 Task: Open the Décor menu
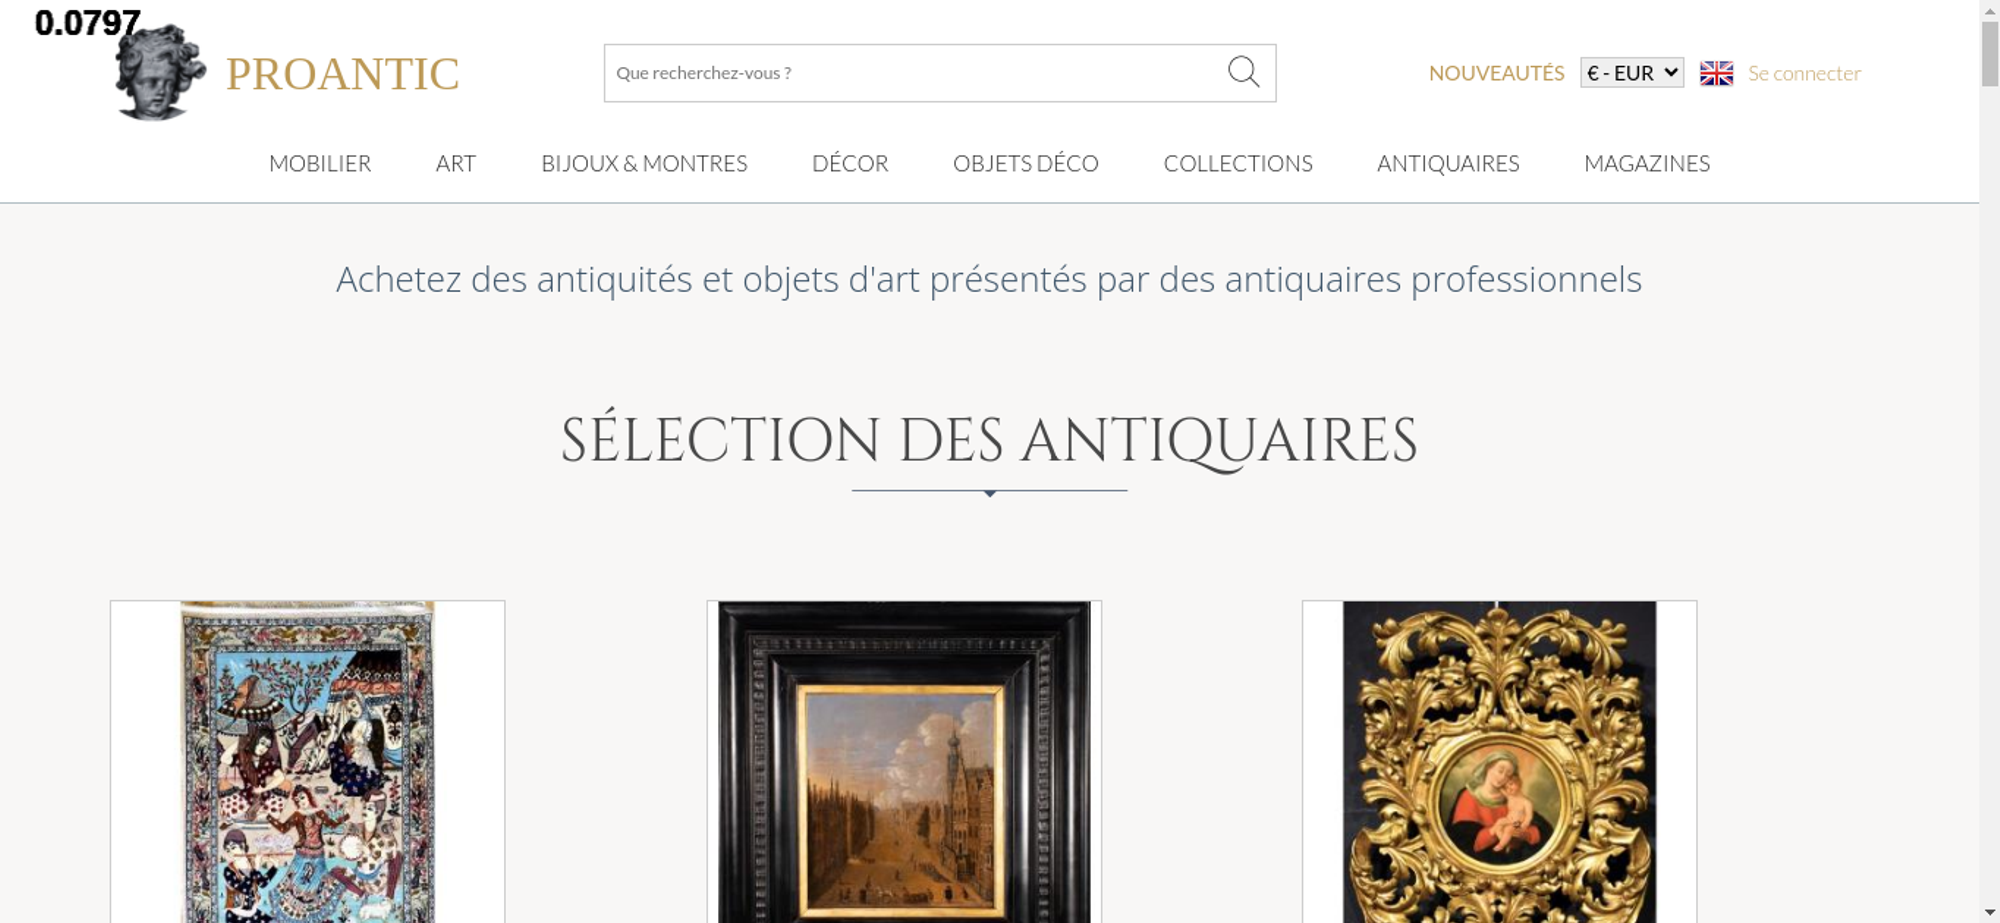[x=850, y=163]
